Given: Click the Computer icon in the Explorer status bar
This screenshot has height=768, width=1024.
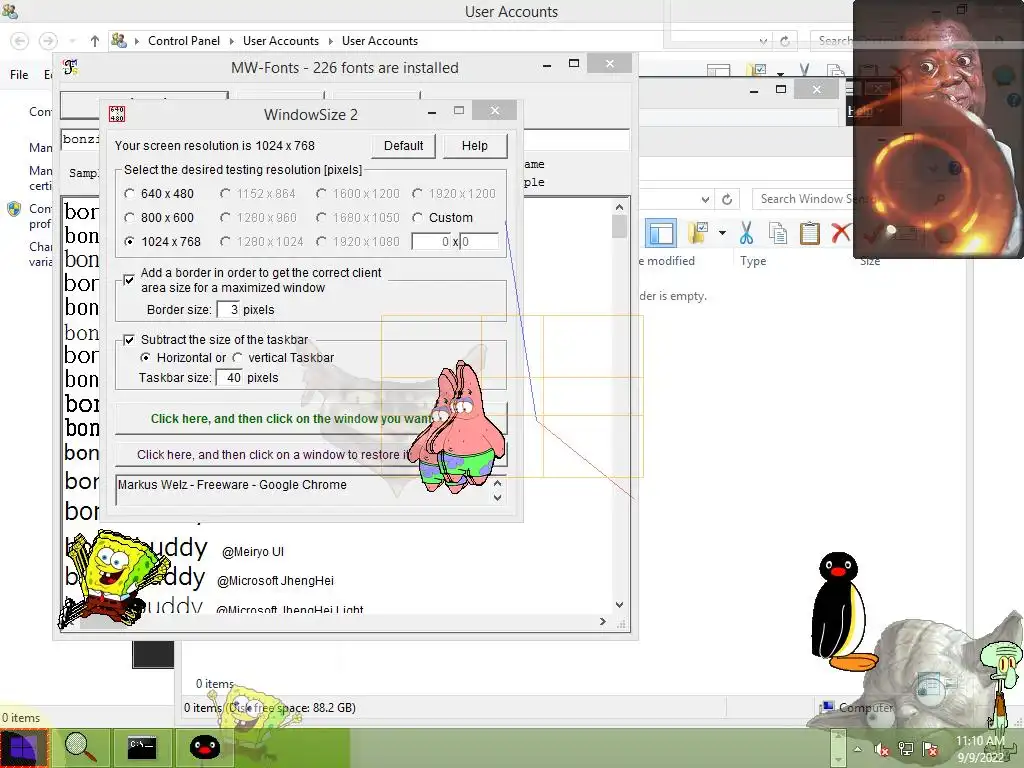Looking at the screenshot, I should pyautogui.click(x=828, y=707).
